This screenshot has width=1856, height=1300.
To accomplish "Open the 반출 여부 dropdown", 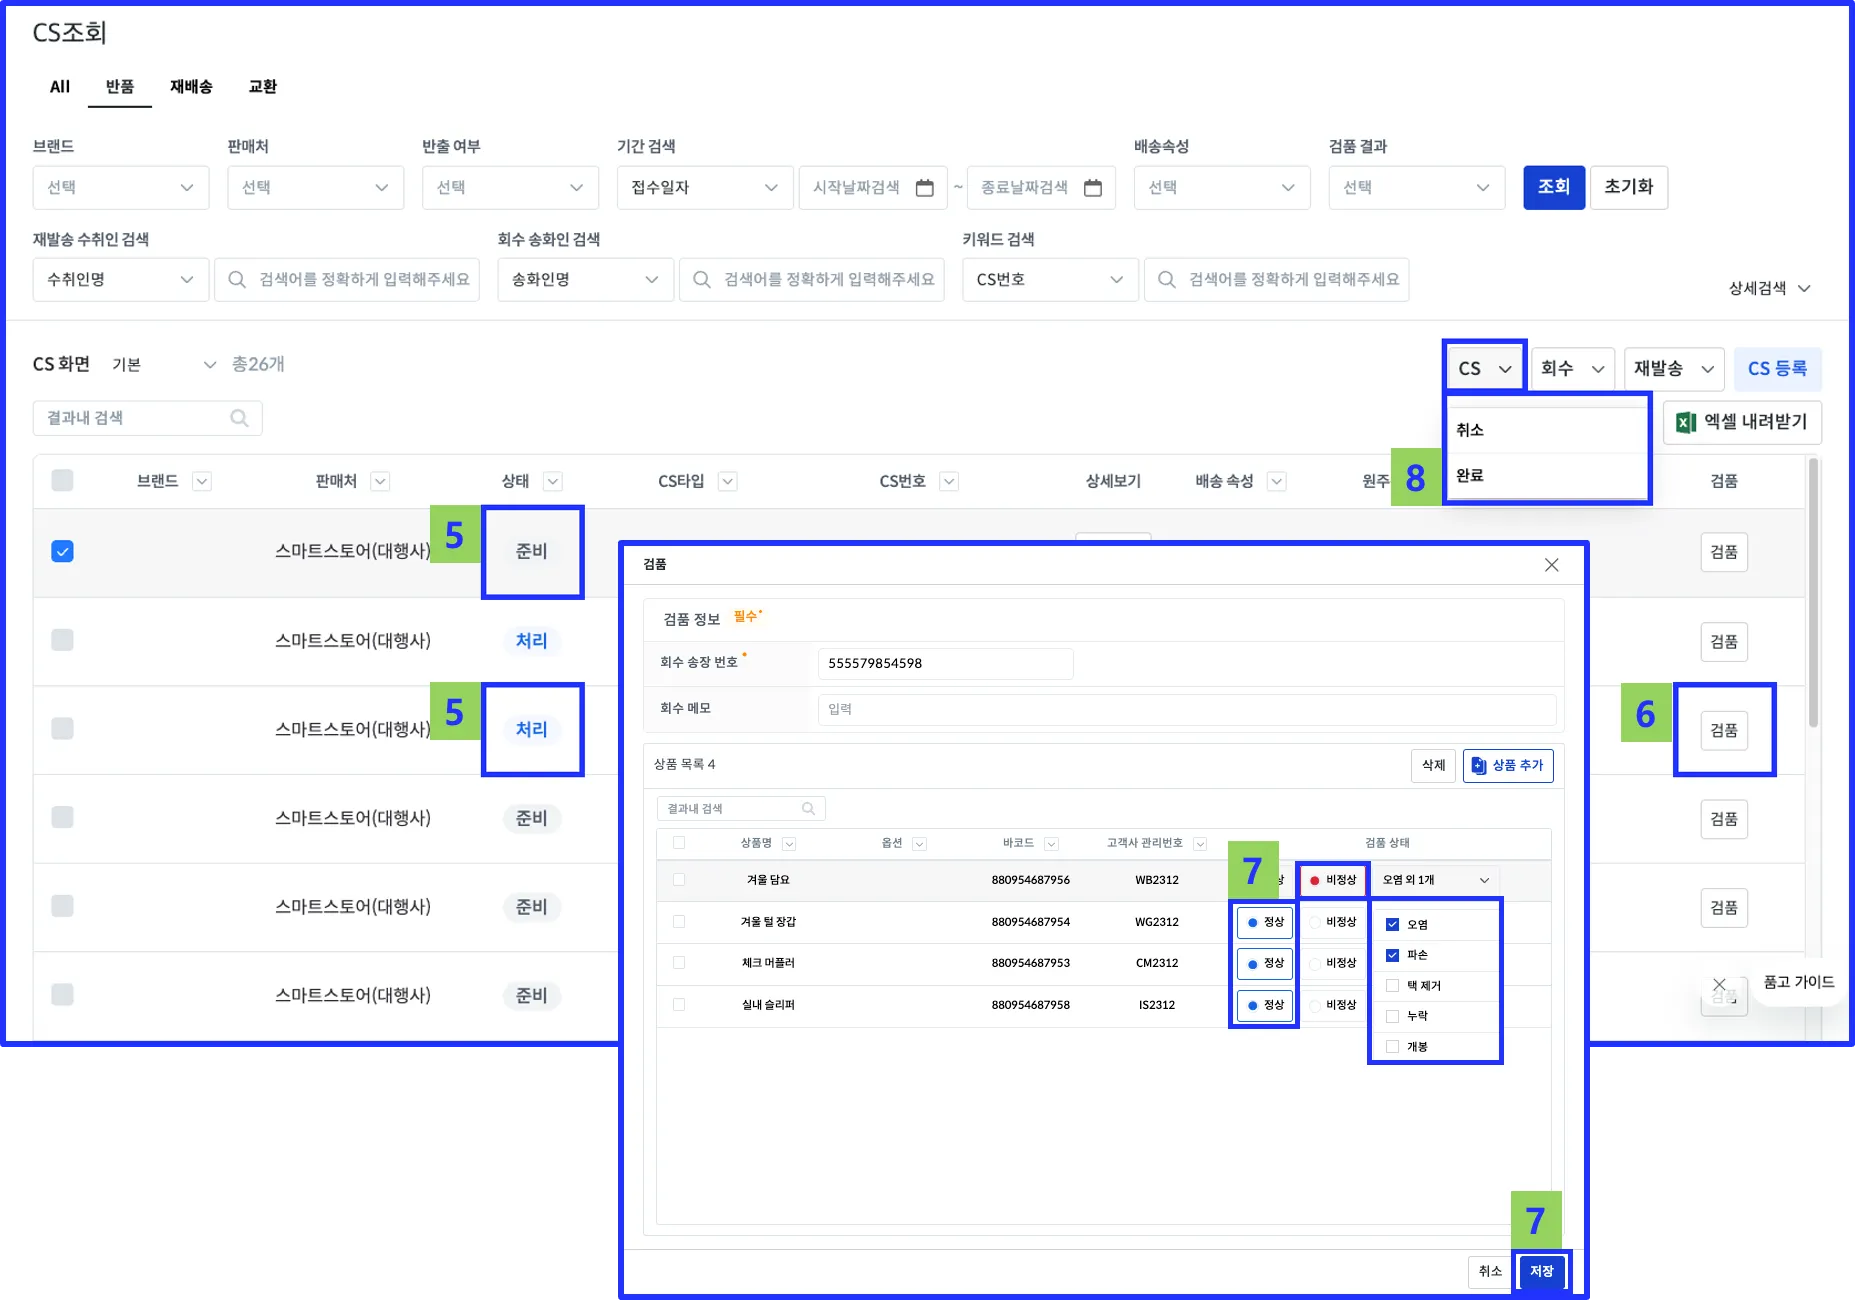I will pyautogui.click(x=510, y=188).
